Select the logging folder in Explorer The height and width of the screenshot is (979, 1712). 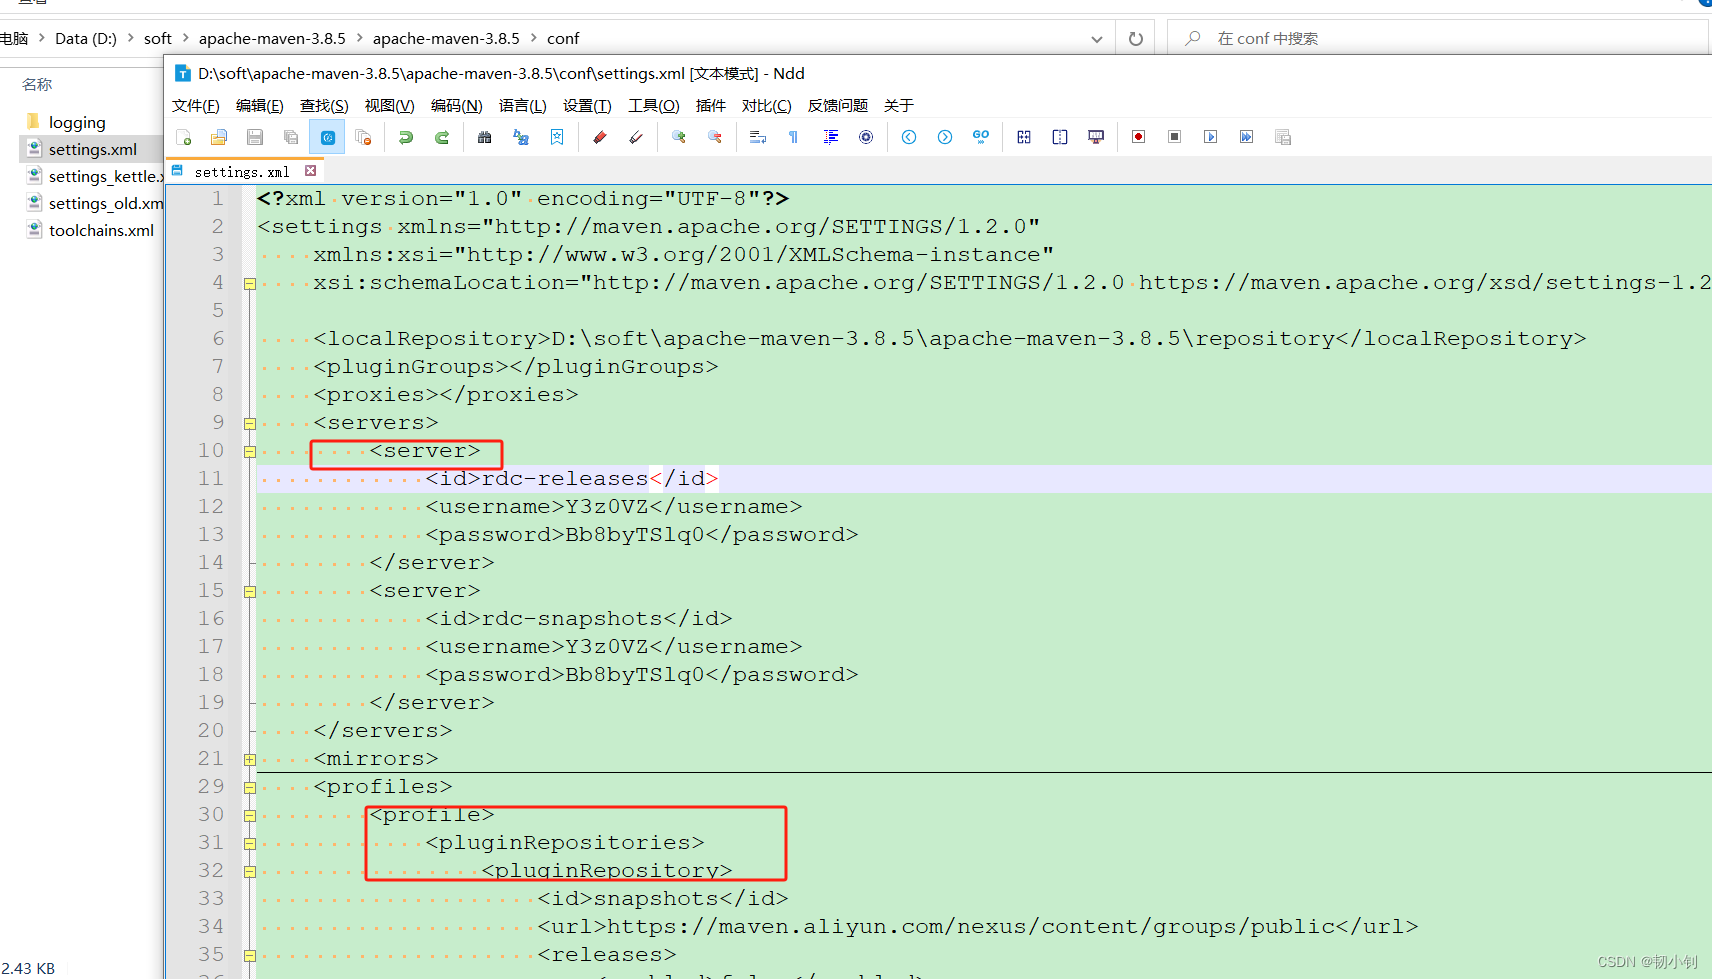pos(77,122)
